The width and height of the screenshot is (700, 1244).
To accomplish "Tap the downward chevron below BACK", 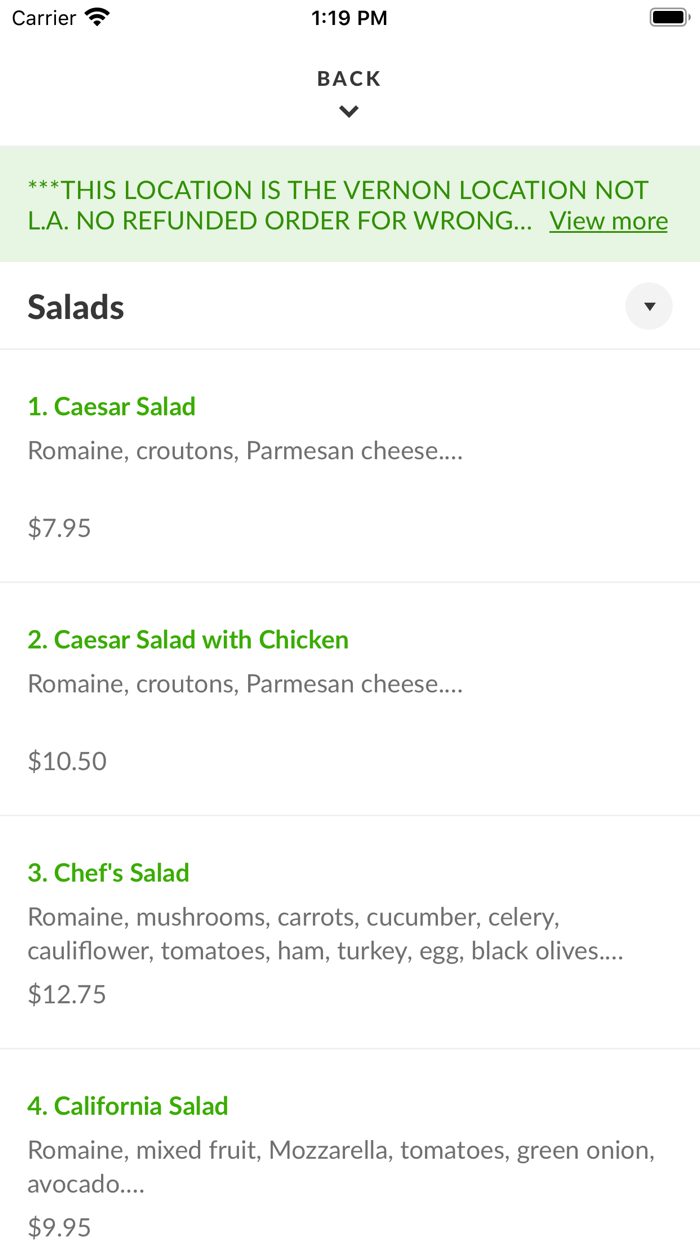I will click(349, 112).
